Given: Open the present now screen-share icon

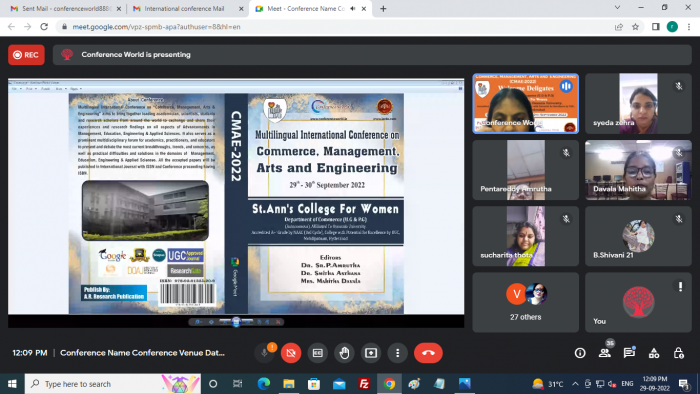Looking at the screenshot, I should 371,353.
